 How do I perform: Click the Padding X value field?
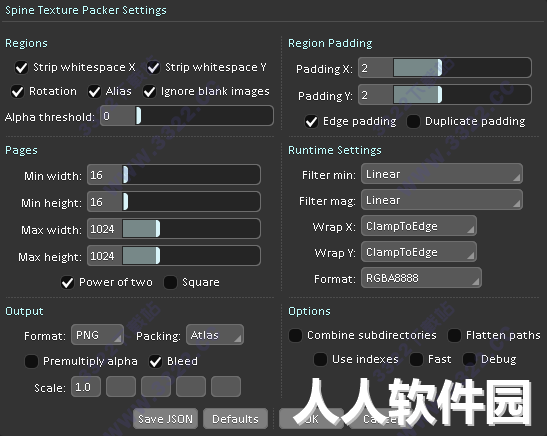tap(376, 68)
